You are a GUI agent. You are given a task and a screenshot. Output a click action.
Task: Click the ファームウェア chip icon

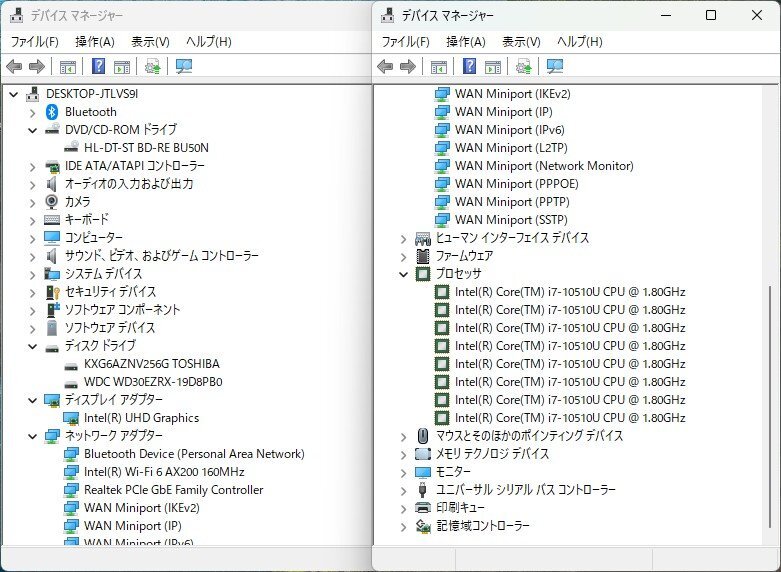point(423,256)
